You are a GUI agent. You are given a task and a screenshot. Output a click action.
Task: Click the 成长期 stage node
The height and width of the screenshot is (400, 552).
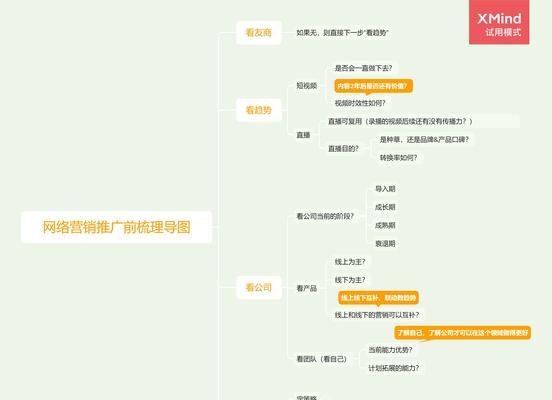(385, 207)
